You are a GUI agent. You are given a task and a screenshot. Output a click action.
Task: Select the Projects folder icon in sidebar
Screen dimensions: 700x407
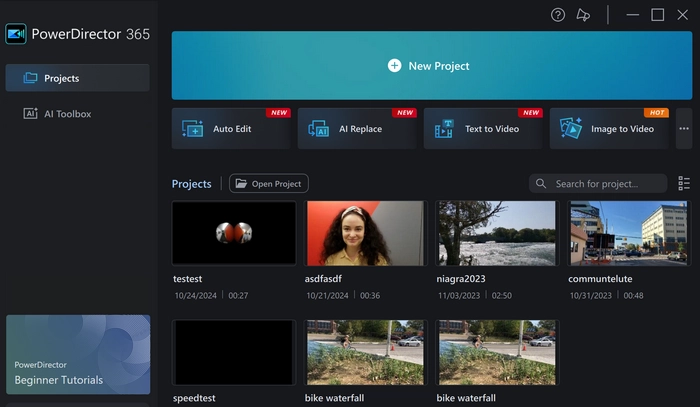click(x=30, y=78)
